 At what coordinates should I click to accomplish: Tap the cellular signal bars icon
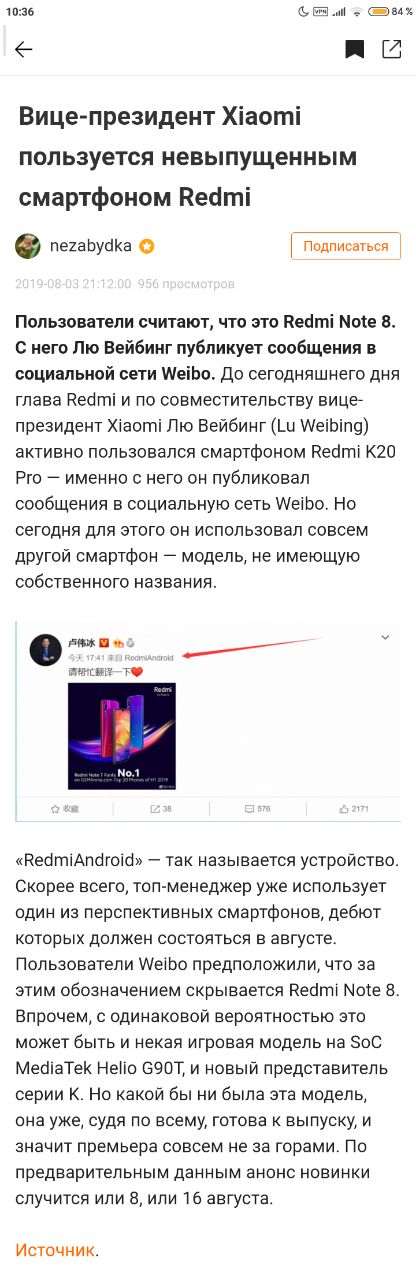tap(339, 11)
